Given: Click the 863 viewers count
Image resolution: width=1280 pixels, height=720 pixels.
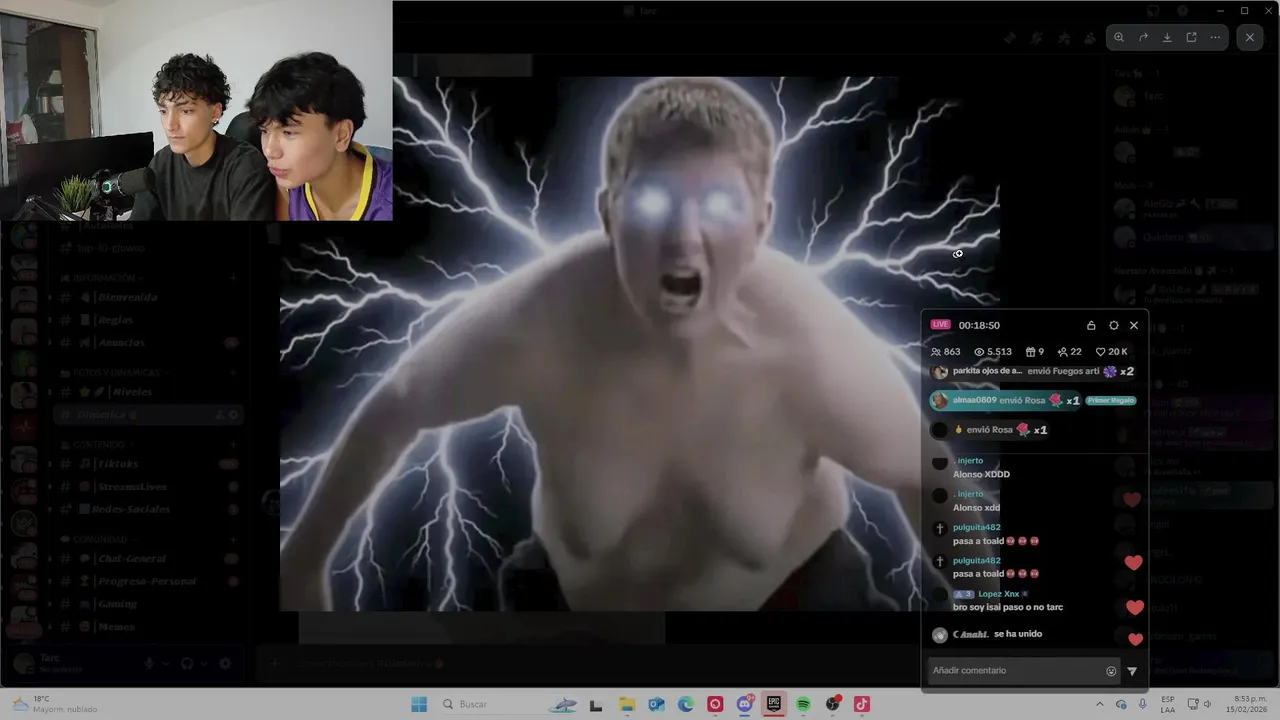Looking at the screenshot, I should point(945,352).
